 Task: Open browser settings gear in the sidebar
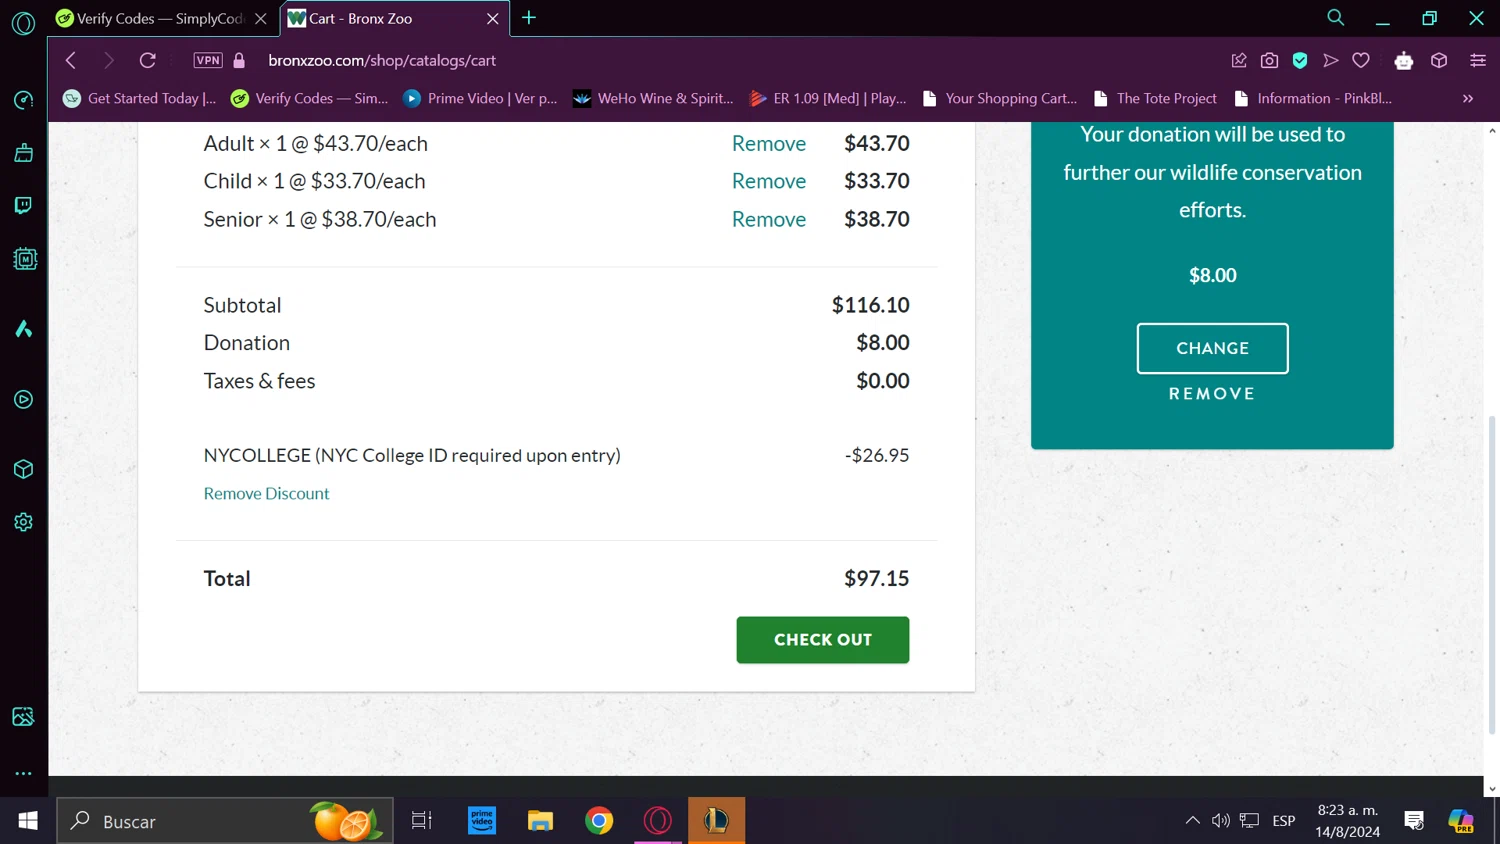click(x=23, y=522)
